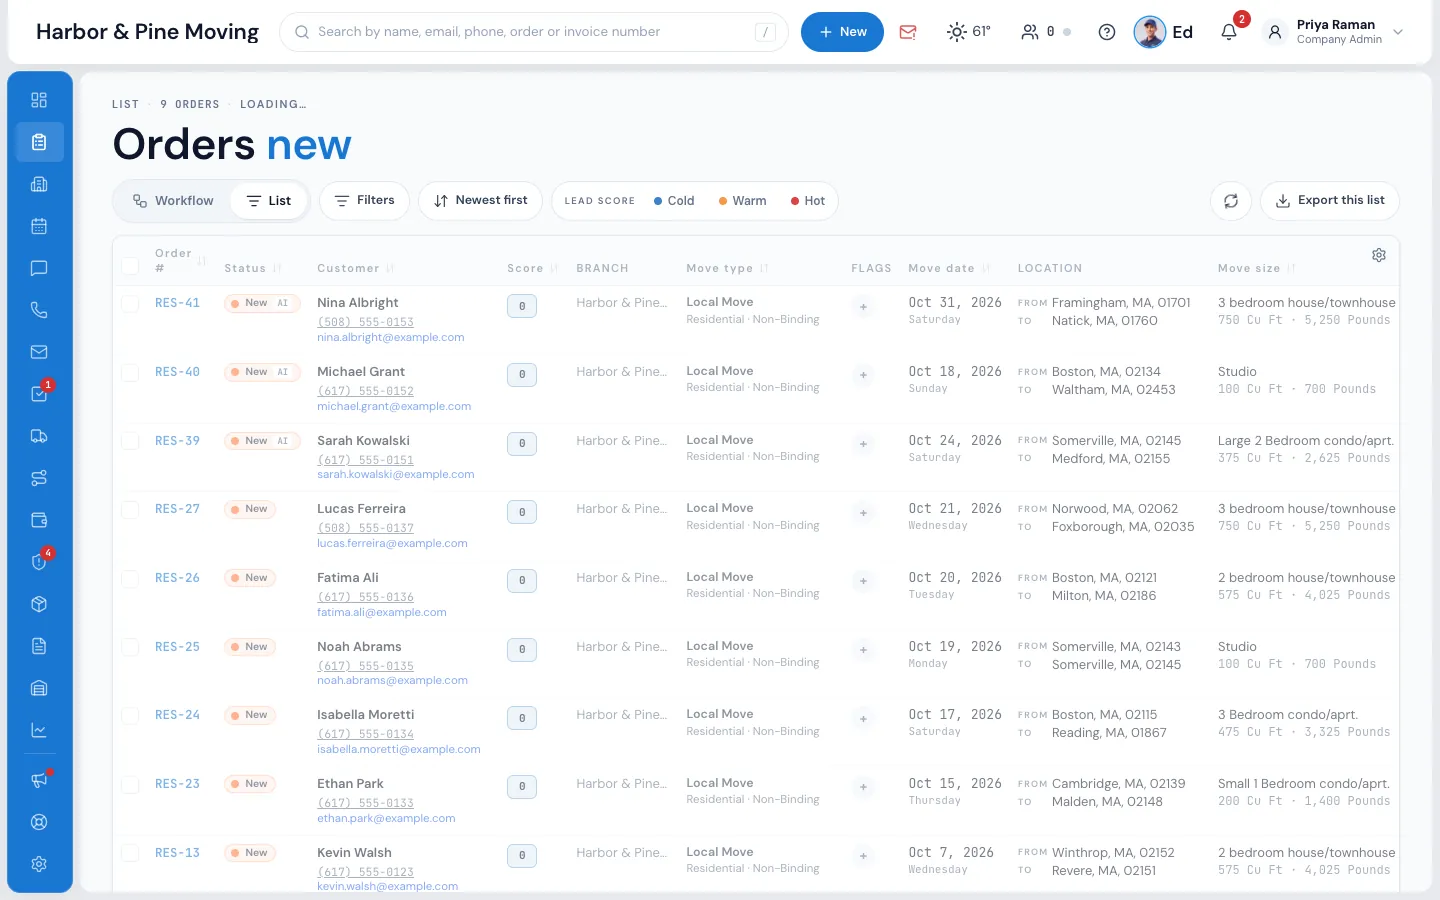Refresh the orders list

click(1231, 201)
